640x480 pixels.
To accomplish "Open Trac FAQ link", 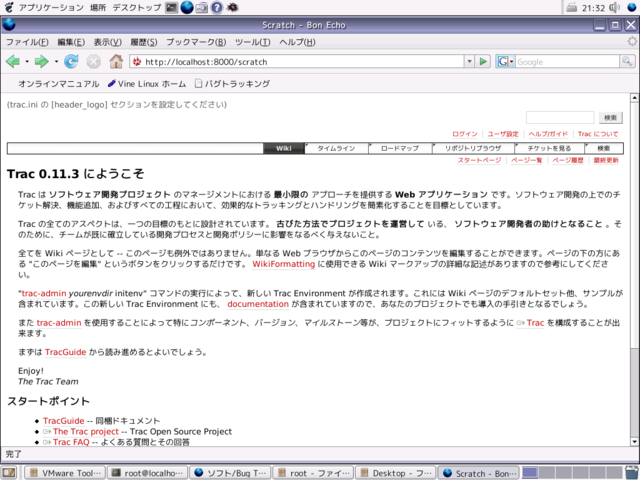I will (71, 442).
